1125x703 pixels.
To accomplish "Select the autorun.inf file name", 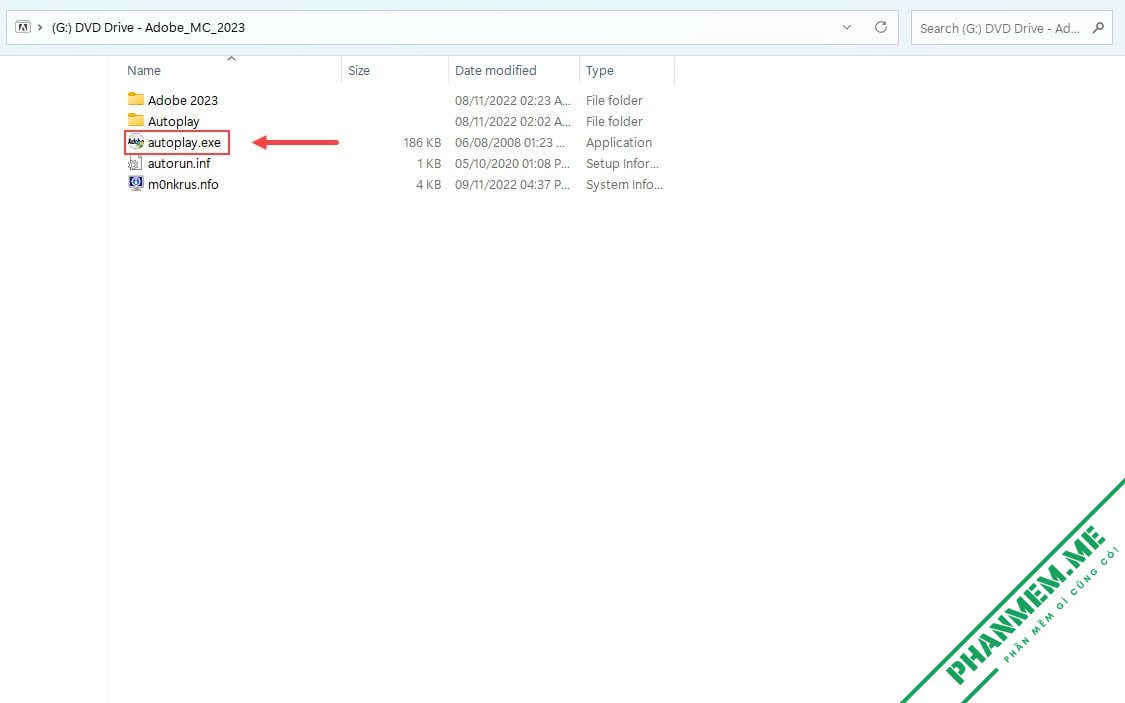I will coord(179,163).
